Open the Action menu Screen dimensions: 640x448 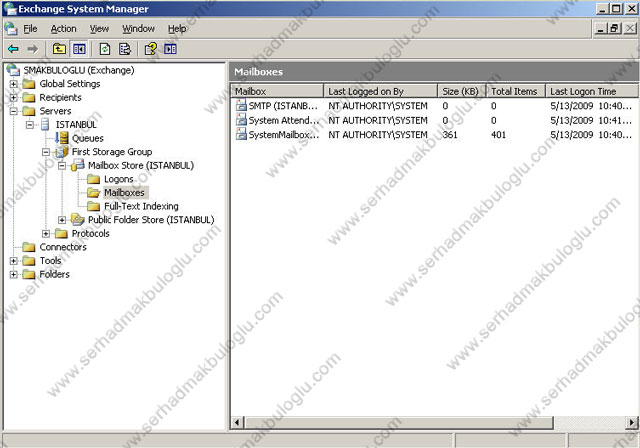(63, 29)
